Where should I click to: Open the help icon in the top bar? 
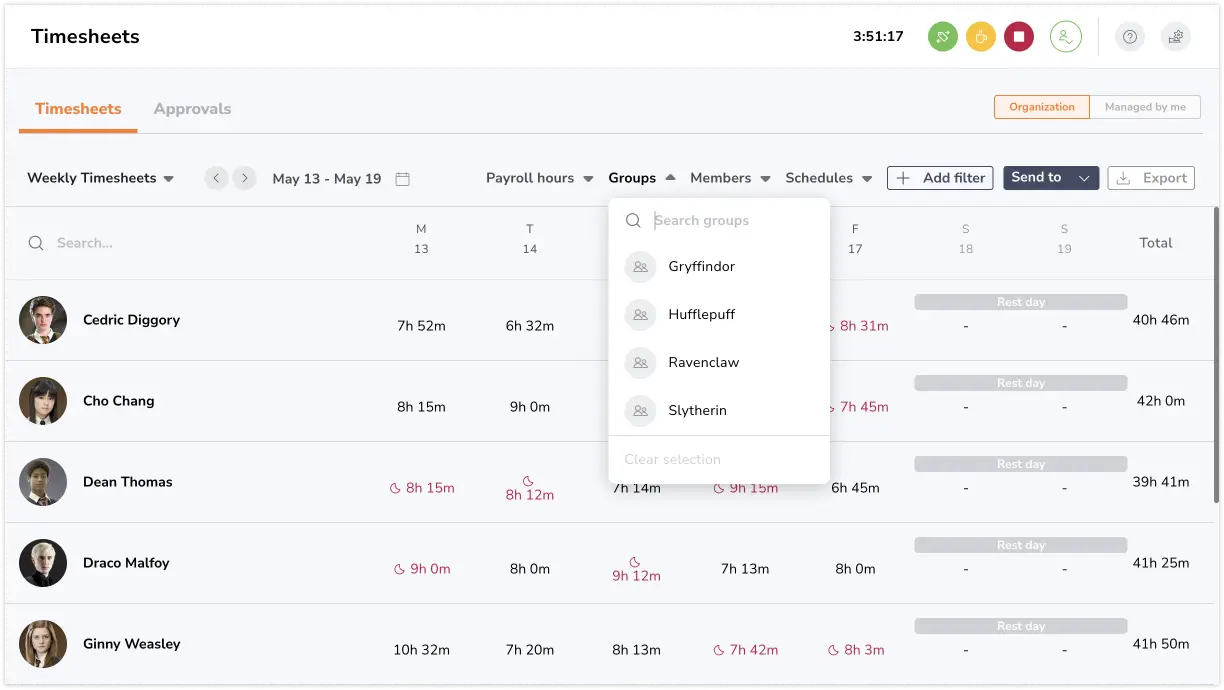point(1129,36)
